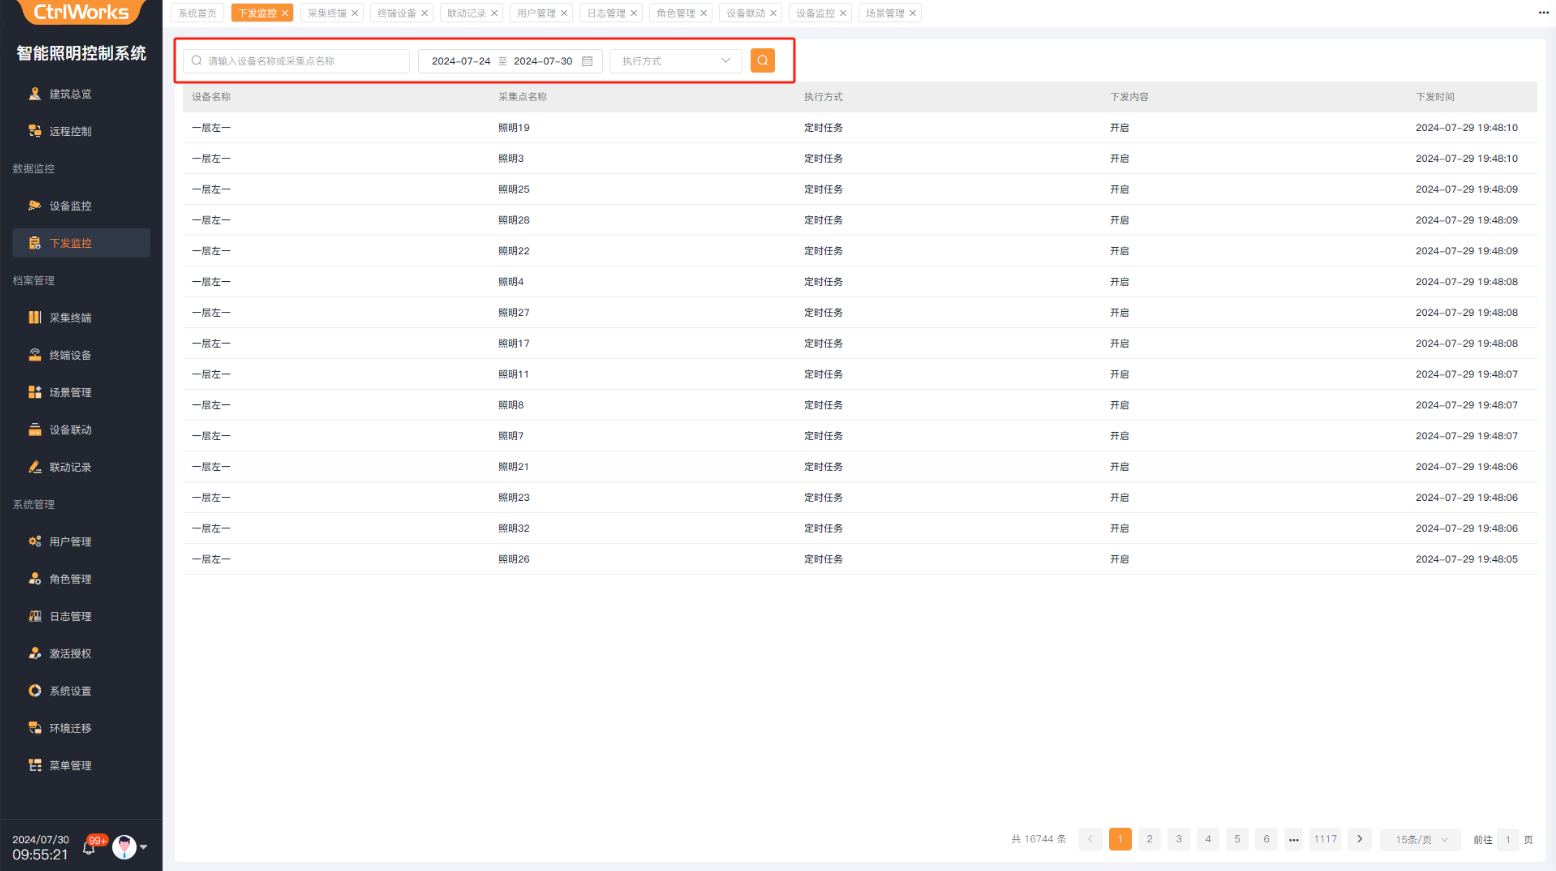
Task: Open 设备监控 in the sidebar
Action: [x=70, y=206]
